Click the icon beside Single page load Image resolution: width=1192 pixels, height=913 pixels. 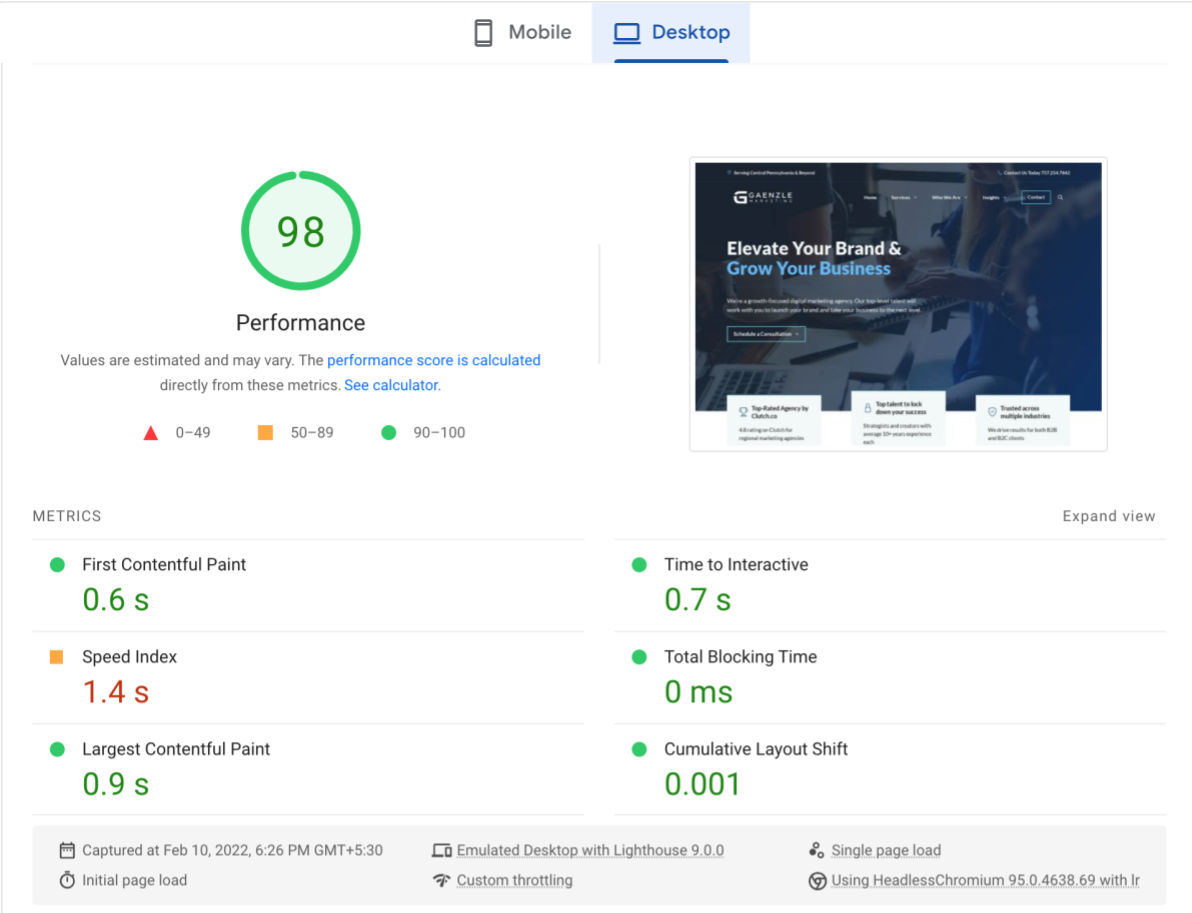click(x=816, y=850)
